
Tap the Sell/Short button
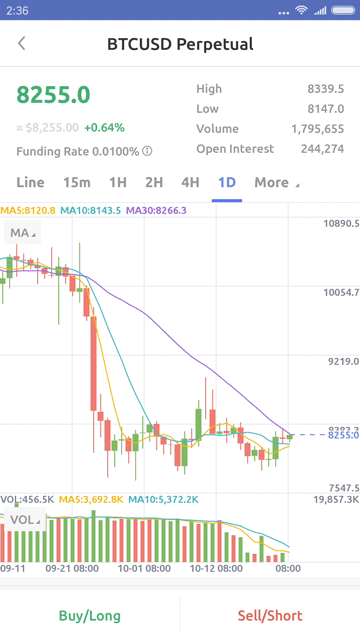click(x=270, y=616)
